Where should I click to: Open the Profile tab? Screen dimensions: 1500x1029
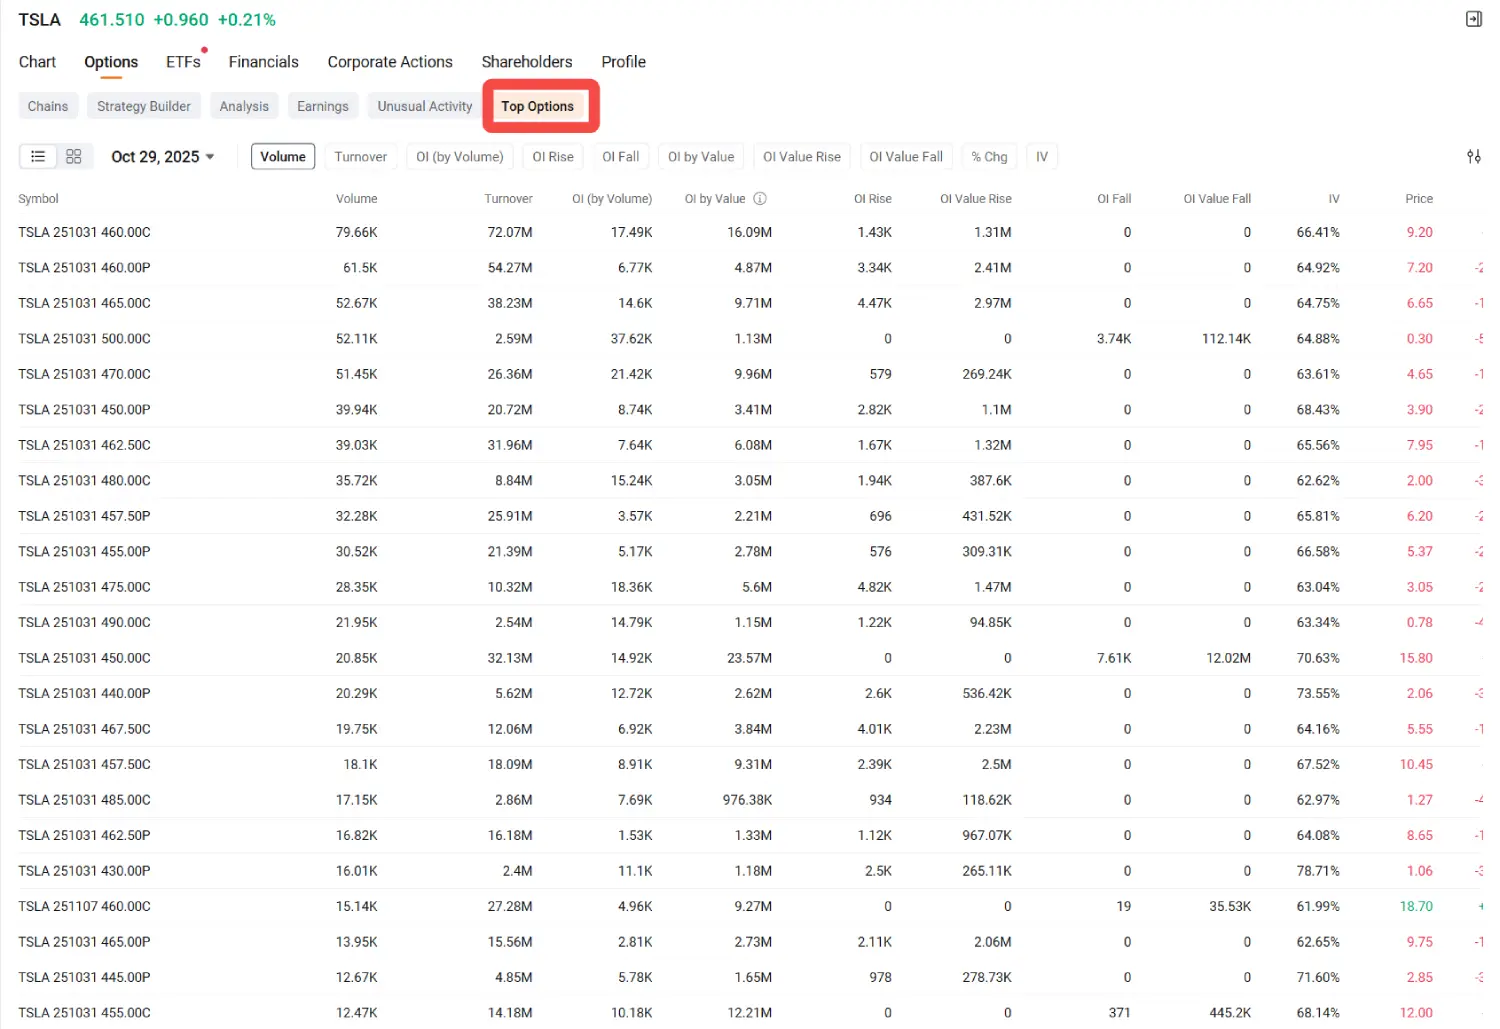click(623, 62)
